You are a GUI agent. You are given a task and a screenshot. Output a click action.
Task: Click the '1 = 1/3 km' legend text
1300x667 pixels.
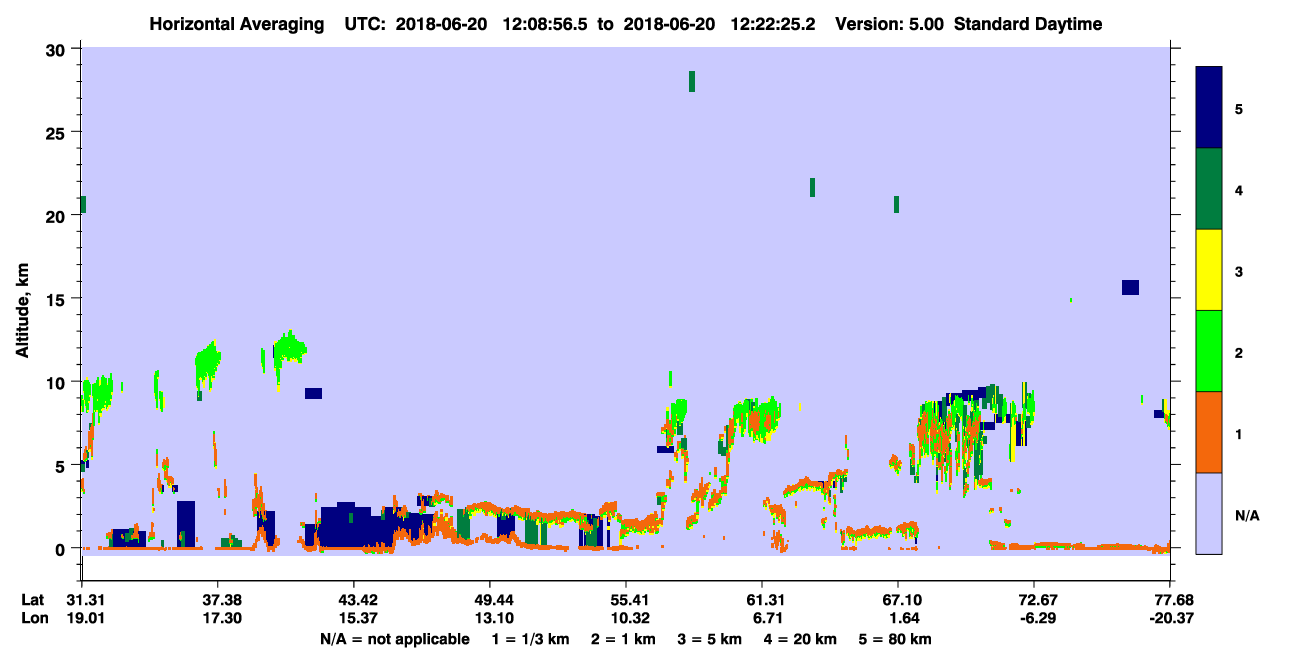pyautogui.click(x=529, y=639)
